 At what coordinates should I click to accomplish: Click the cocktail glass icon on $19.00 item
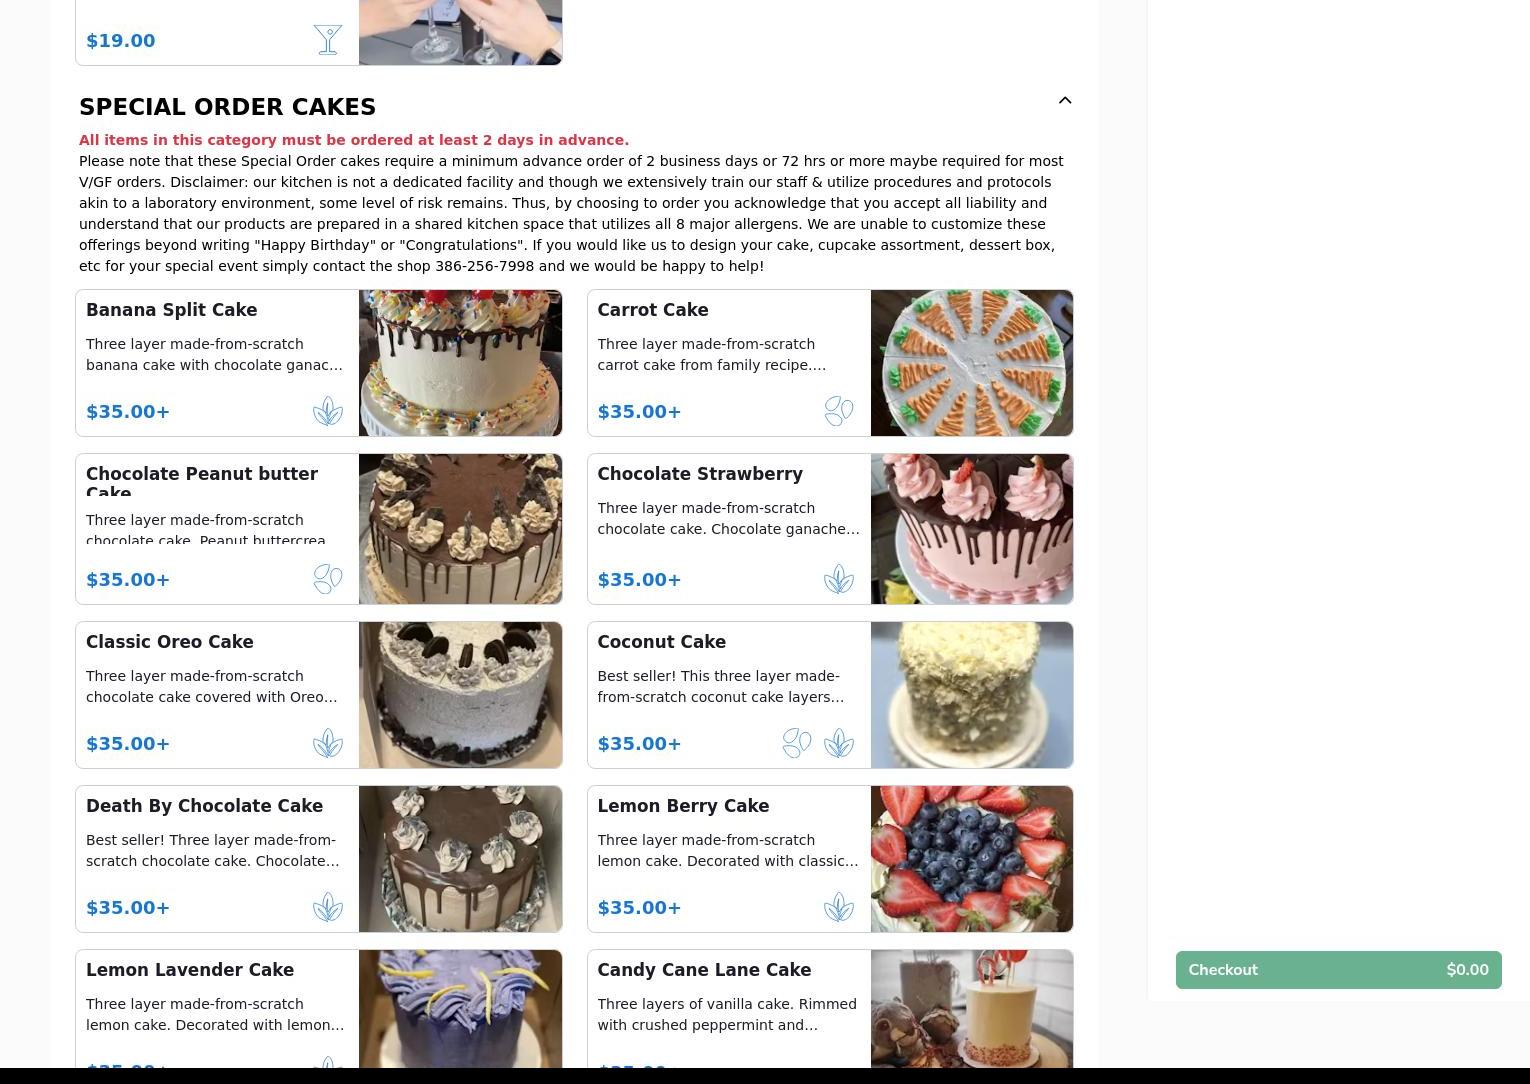pos(328,40)
